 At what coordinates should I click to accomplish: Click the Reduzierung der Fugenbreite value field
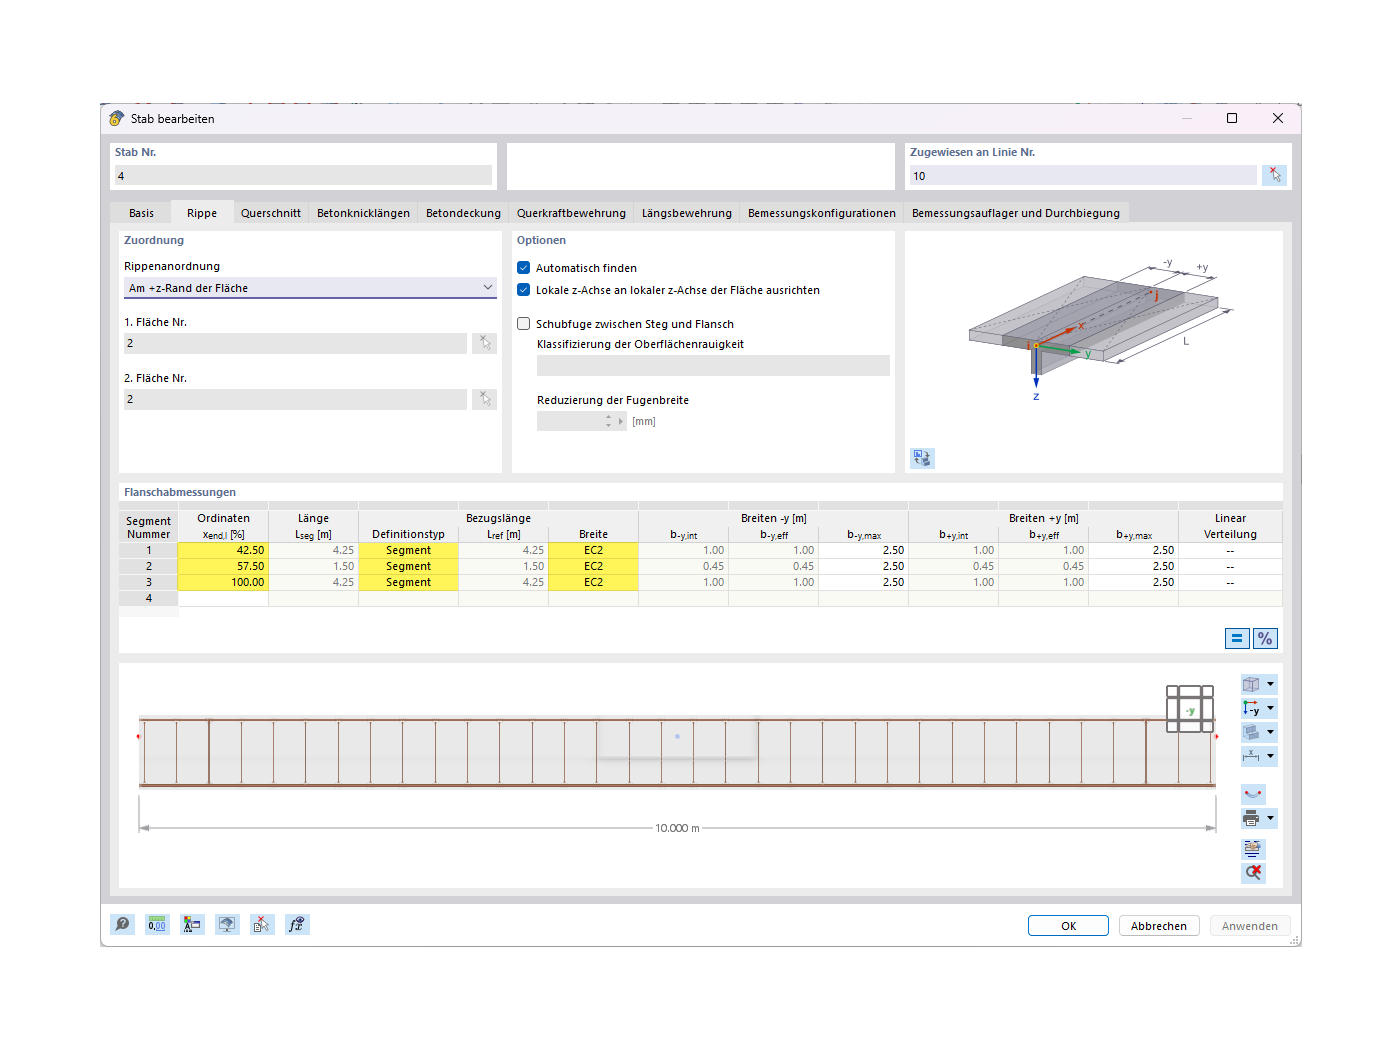[570, 421]
